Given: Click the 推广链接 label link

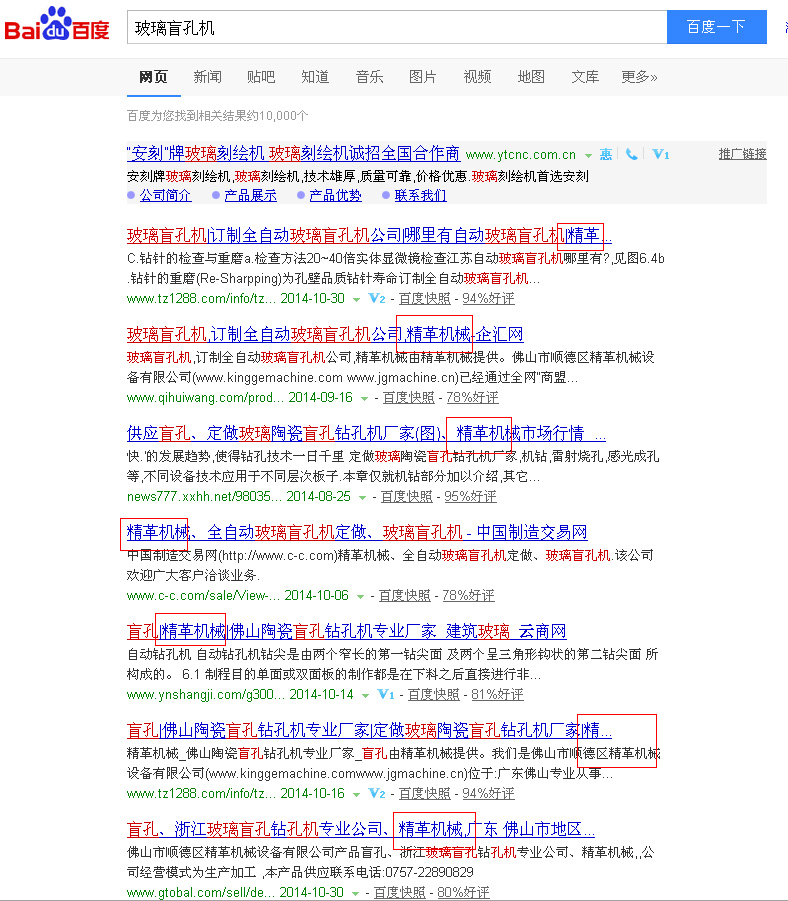Looking at the screenshot, I should (x=742, y=154).
